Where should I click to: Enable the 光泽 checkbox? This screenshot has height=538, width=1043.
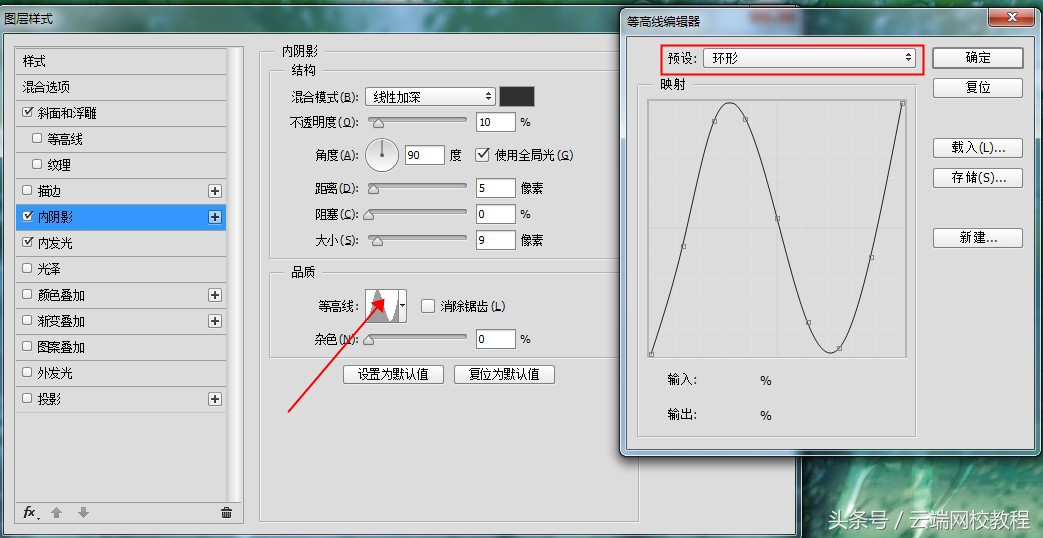coord(27,268)
